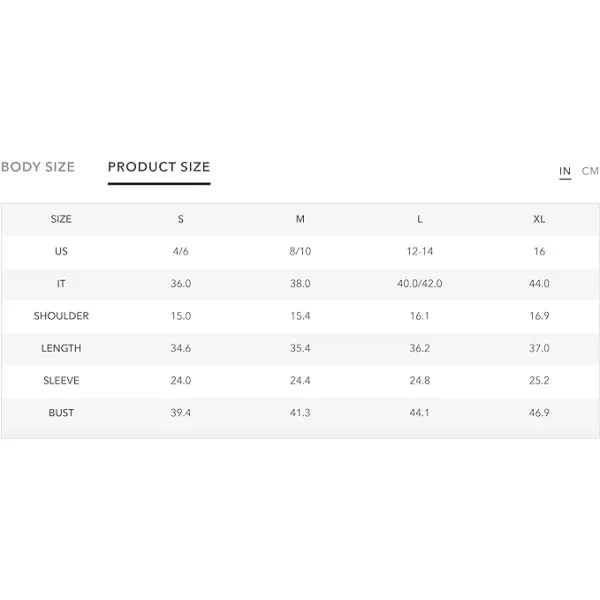This screenshot has width=600, height=600.
Task: Select the L column header
Action: coord(420,219)
